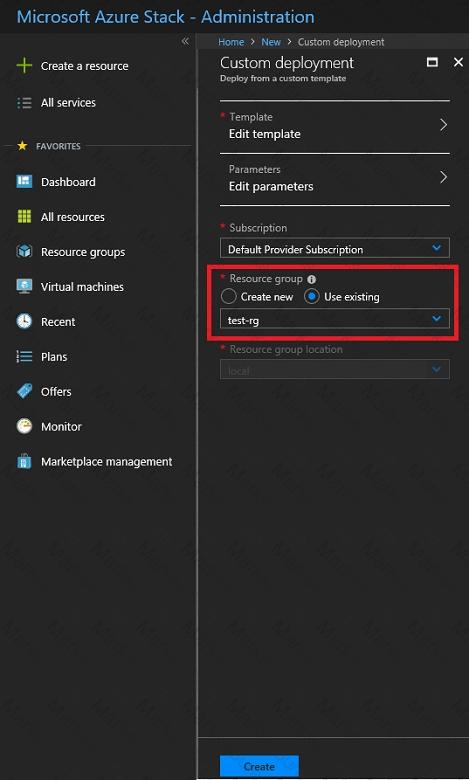Click the green plus Create a resource icon

click(24, 66)
